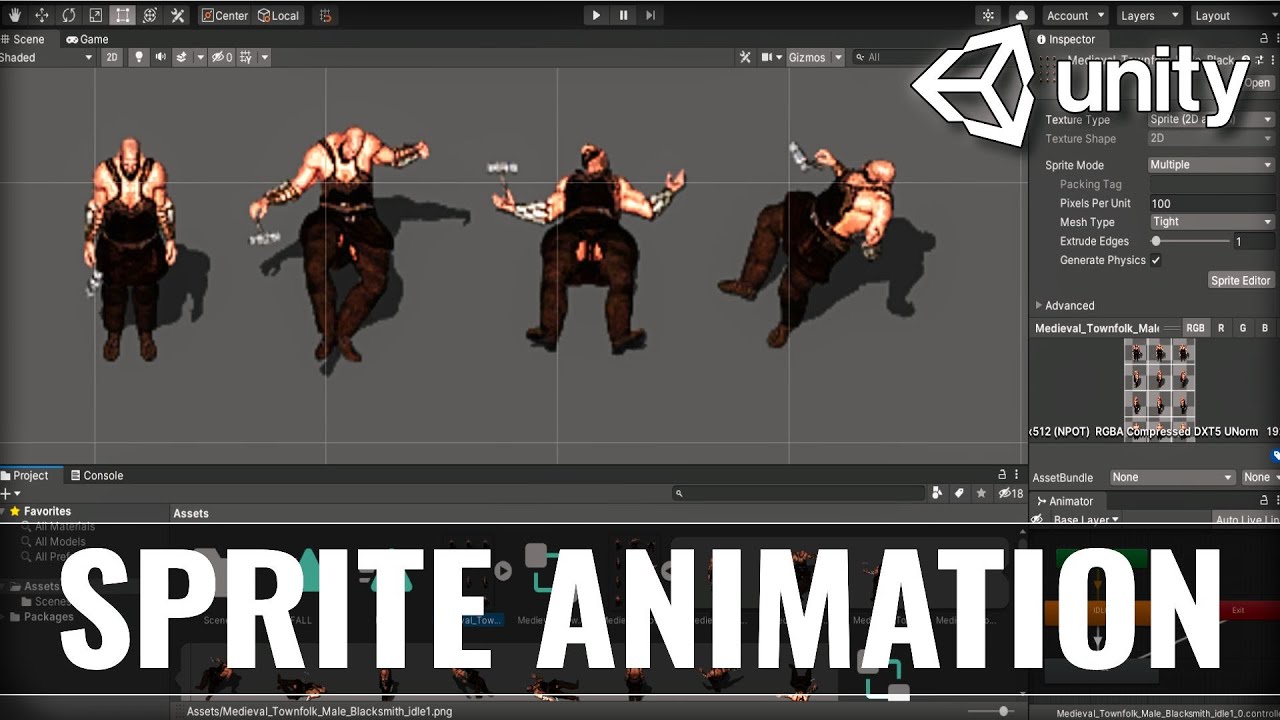Open the Sprite Mode dropdown

pyautogui.click(x=1211, y=164)
